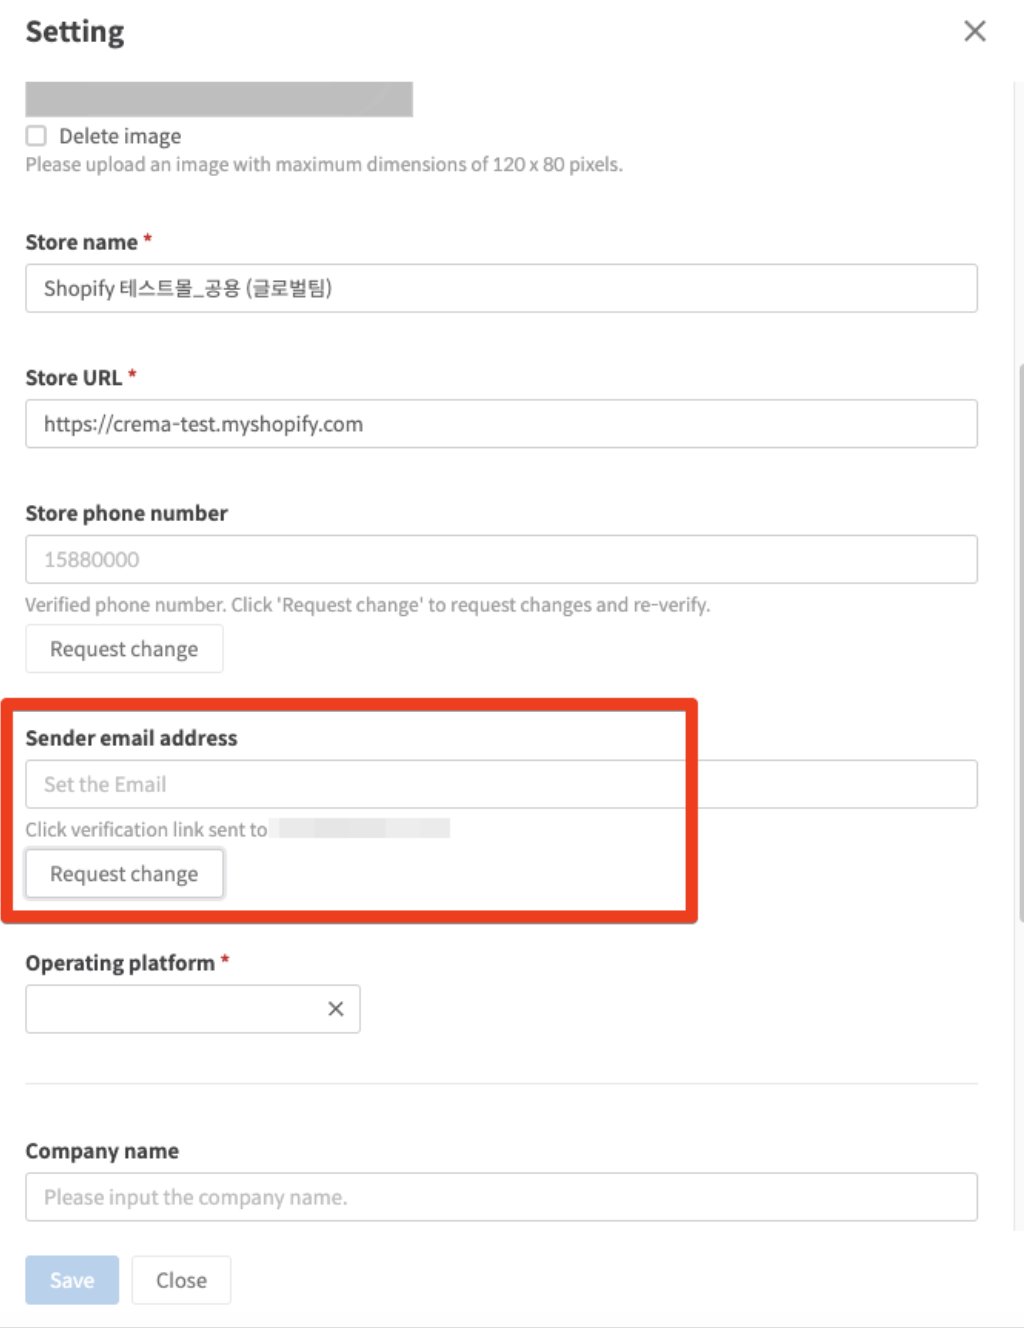This screenshot has width=1024, height=1328.
Task: Click into the Store URL field
Action: coord(501,424)
